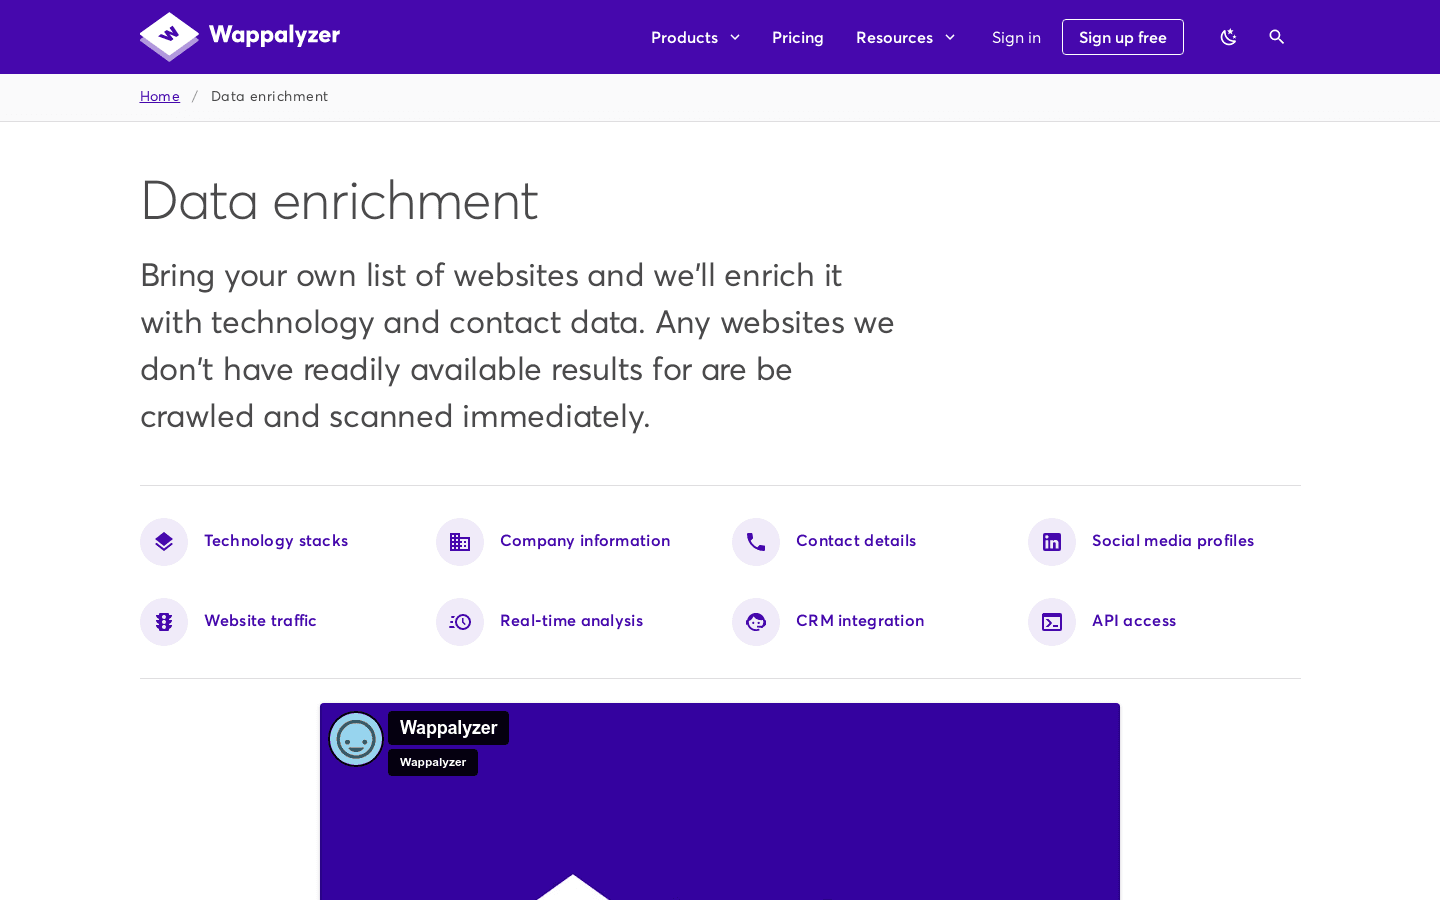Click the API access terminal icon
The height and width of the screenshot is (900, 1440).
tap(1051, 621)
